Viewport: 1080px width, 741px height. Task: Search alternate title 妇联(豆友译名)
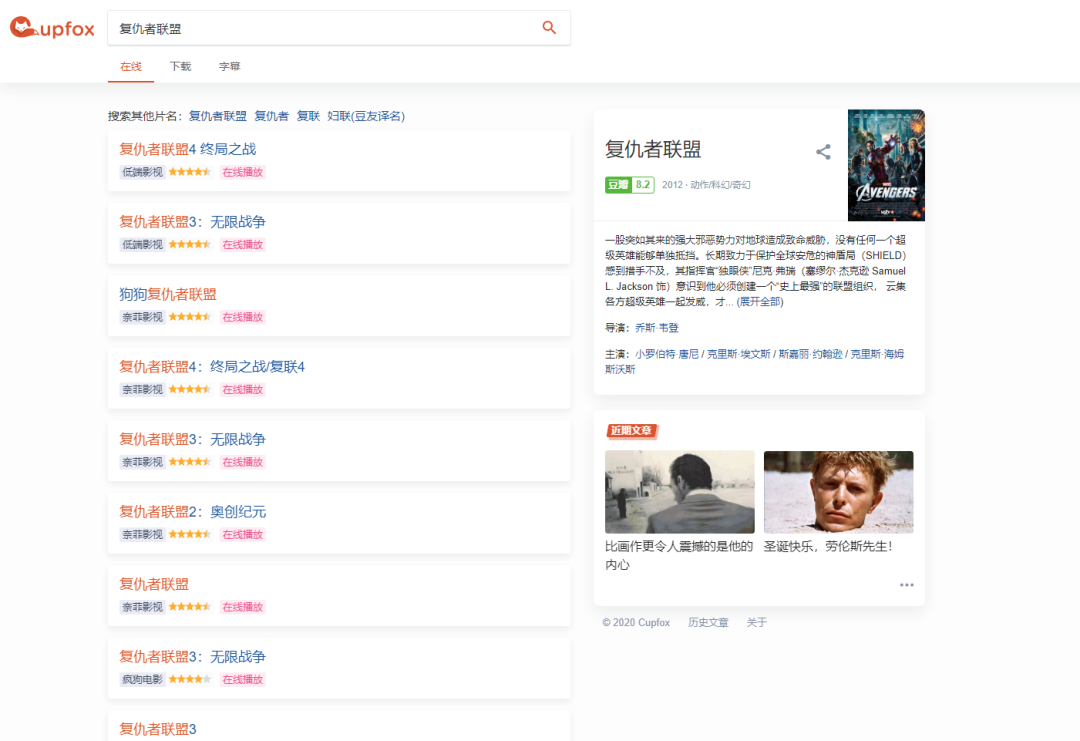pos(366,116)
